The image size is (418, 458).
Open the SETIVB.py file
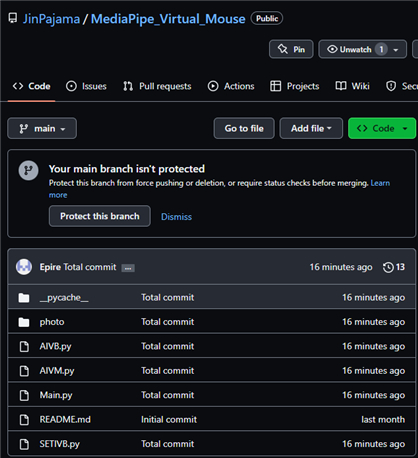tap(60, 444)
